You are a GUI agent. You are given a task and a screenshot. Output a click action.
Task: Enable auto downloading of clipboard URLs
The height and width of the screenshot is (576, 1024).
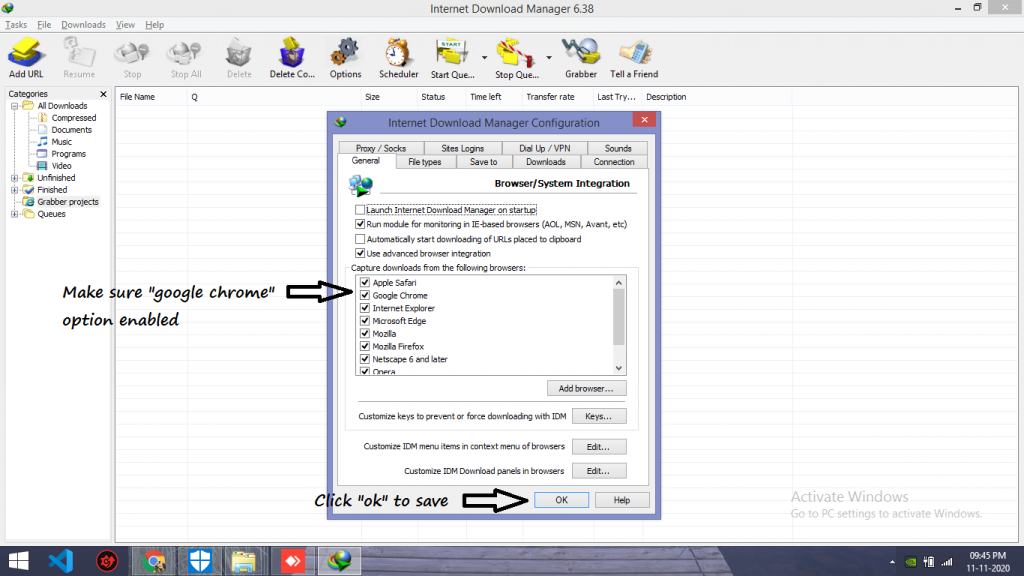(x=360, y=239)
